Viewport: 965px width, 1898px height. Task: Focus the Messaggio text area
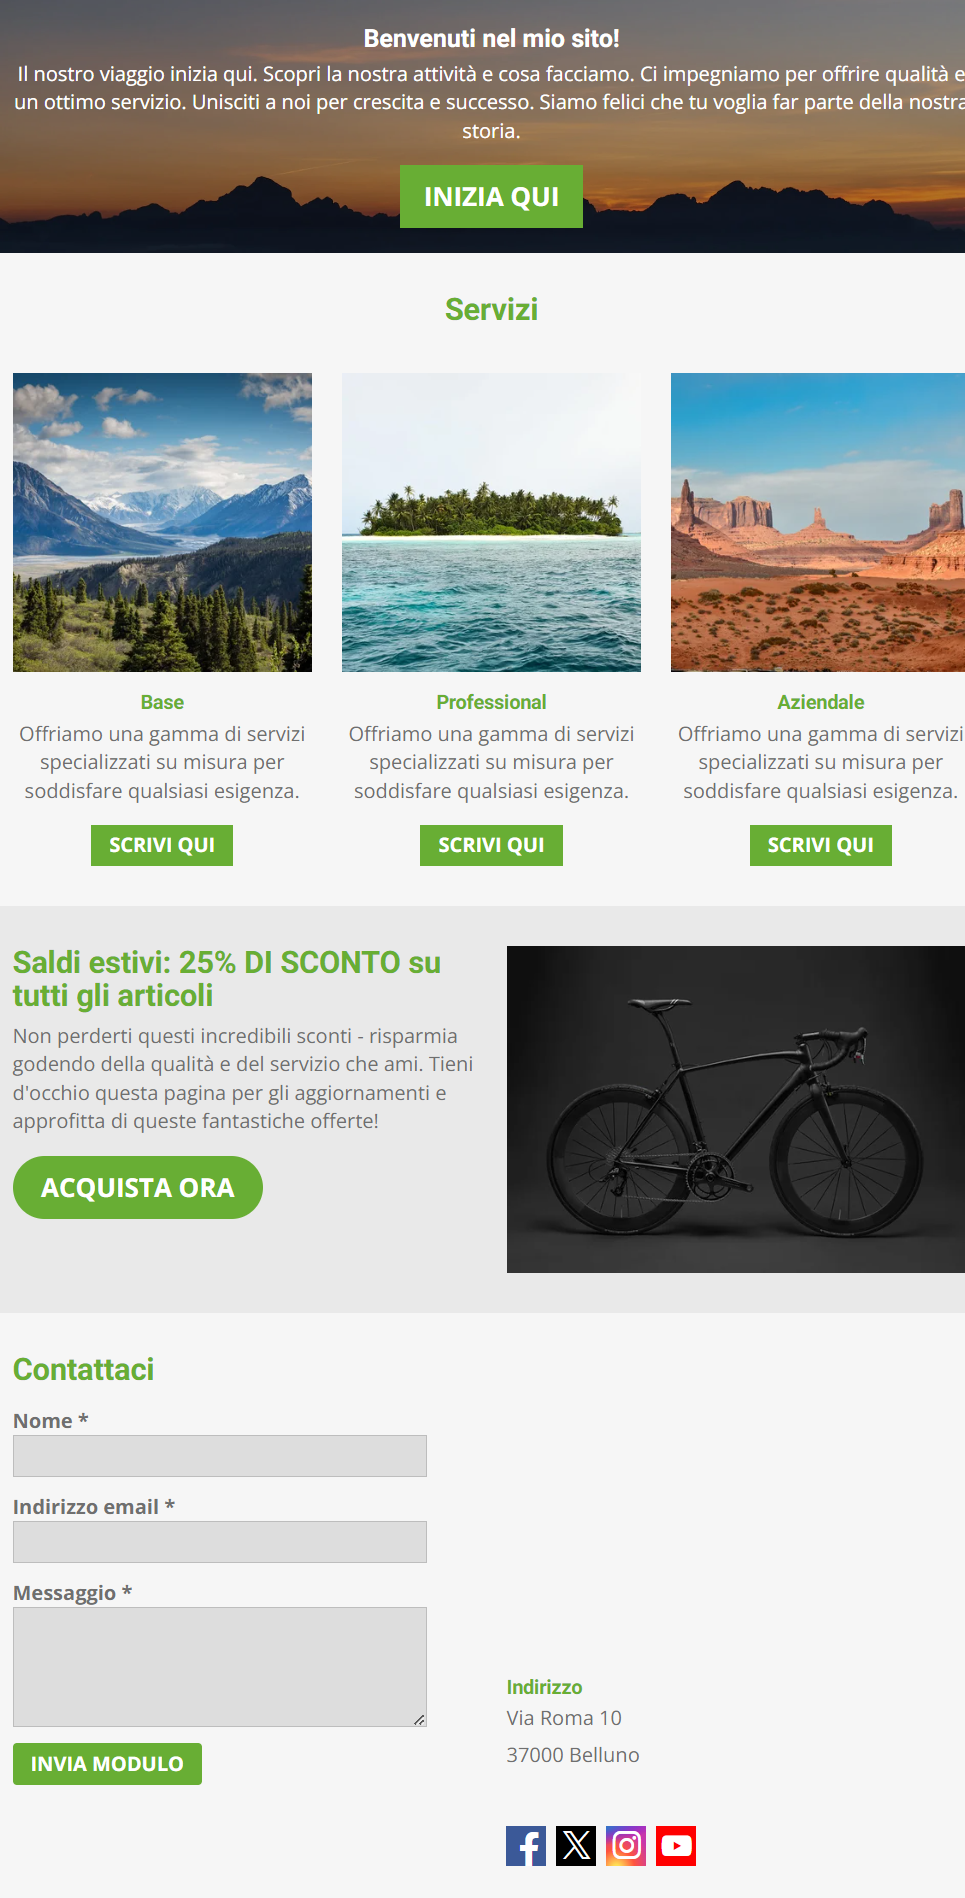220,1667
